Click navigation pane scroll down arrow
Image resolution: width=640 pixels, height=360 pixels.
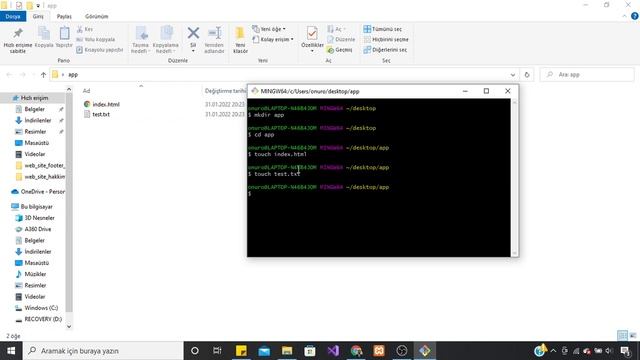click(x=69, y=327)
